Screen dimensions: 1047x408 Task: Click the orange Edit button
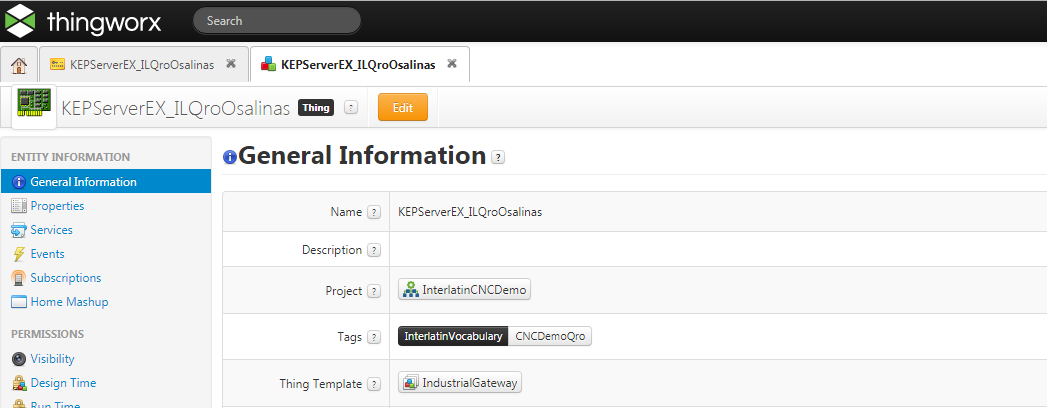point(403,108)
